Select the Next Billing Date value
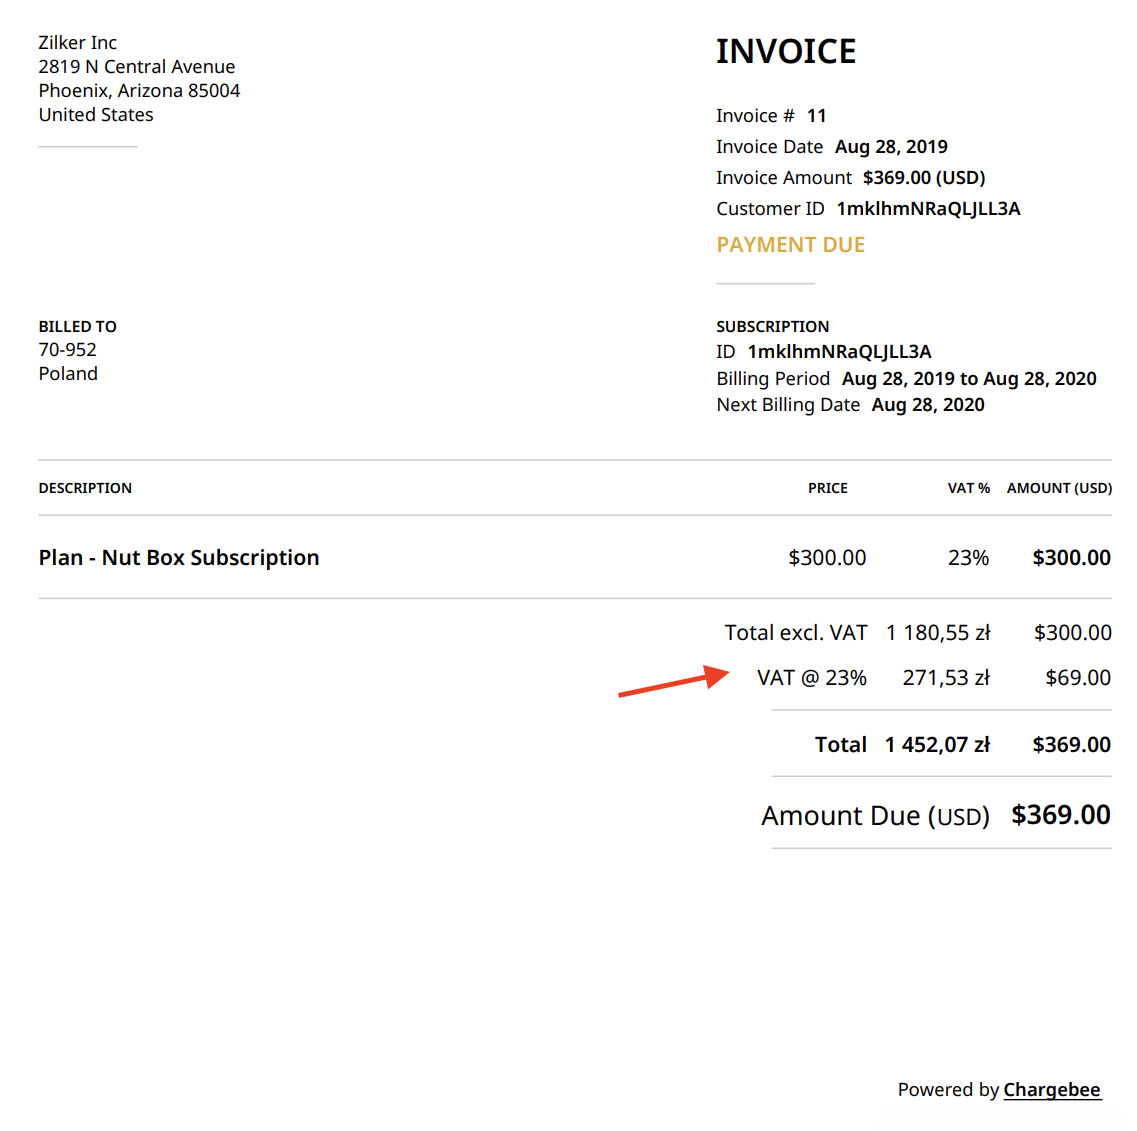 point(928,405)
